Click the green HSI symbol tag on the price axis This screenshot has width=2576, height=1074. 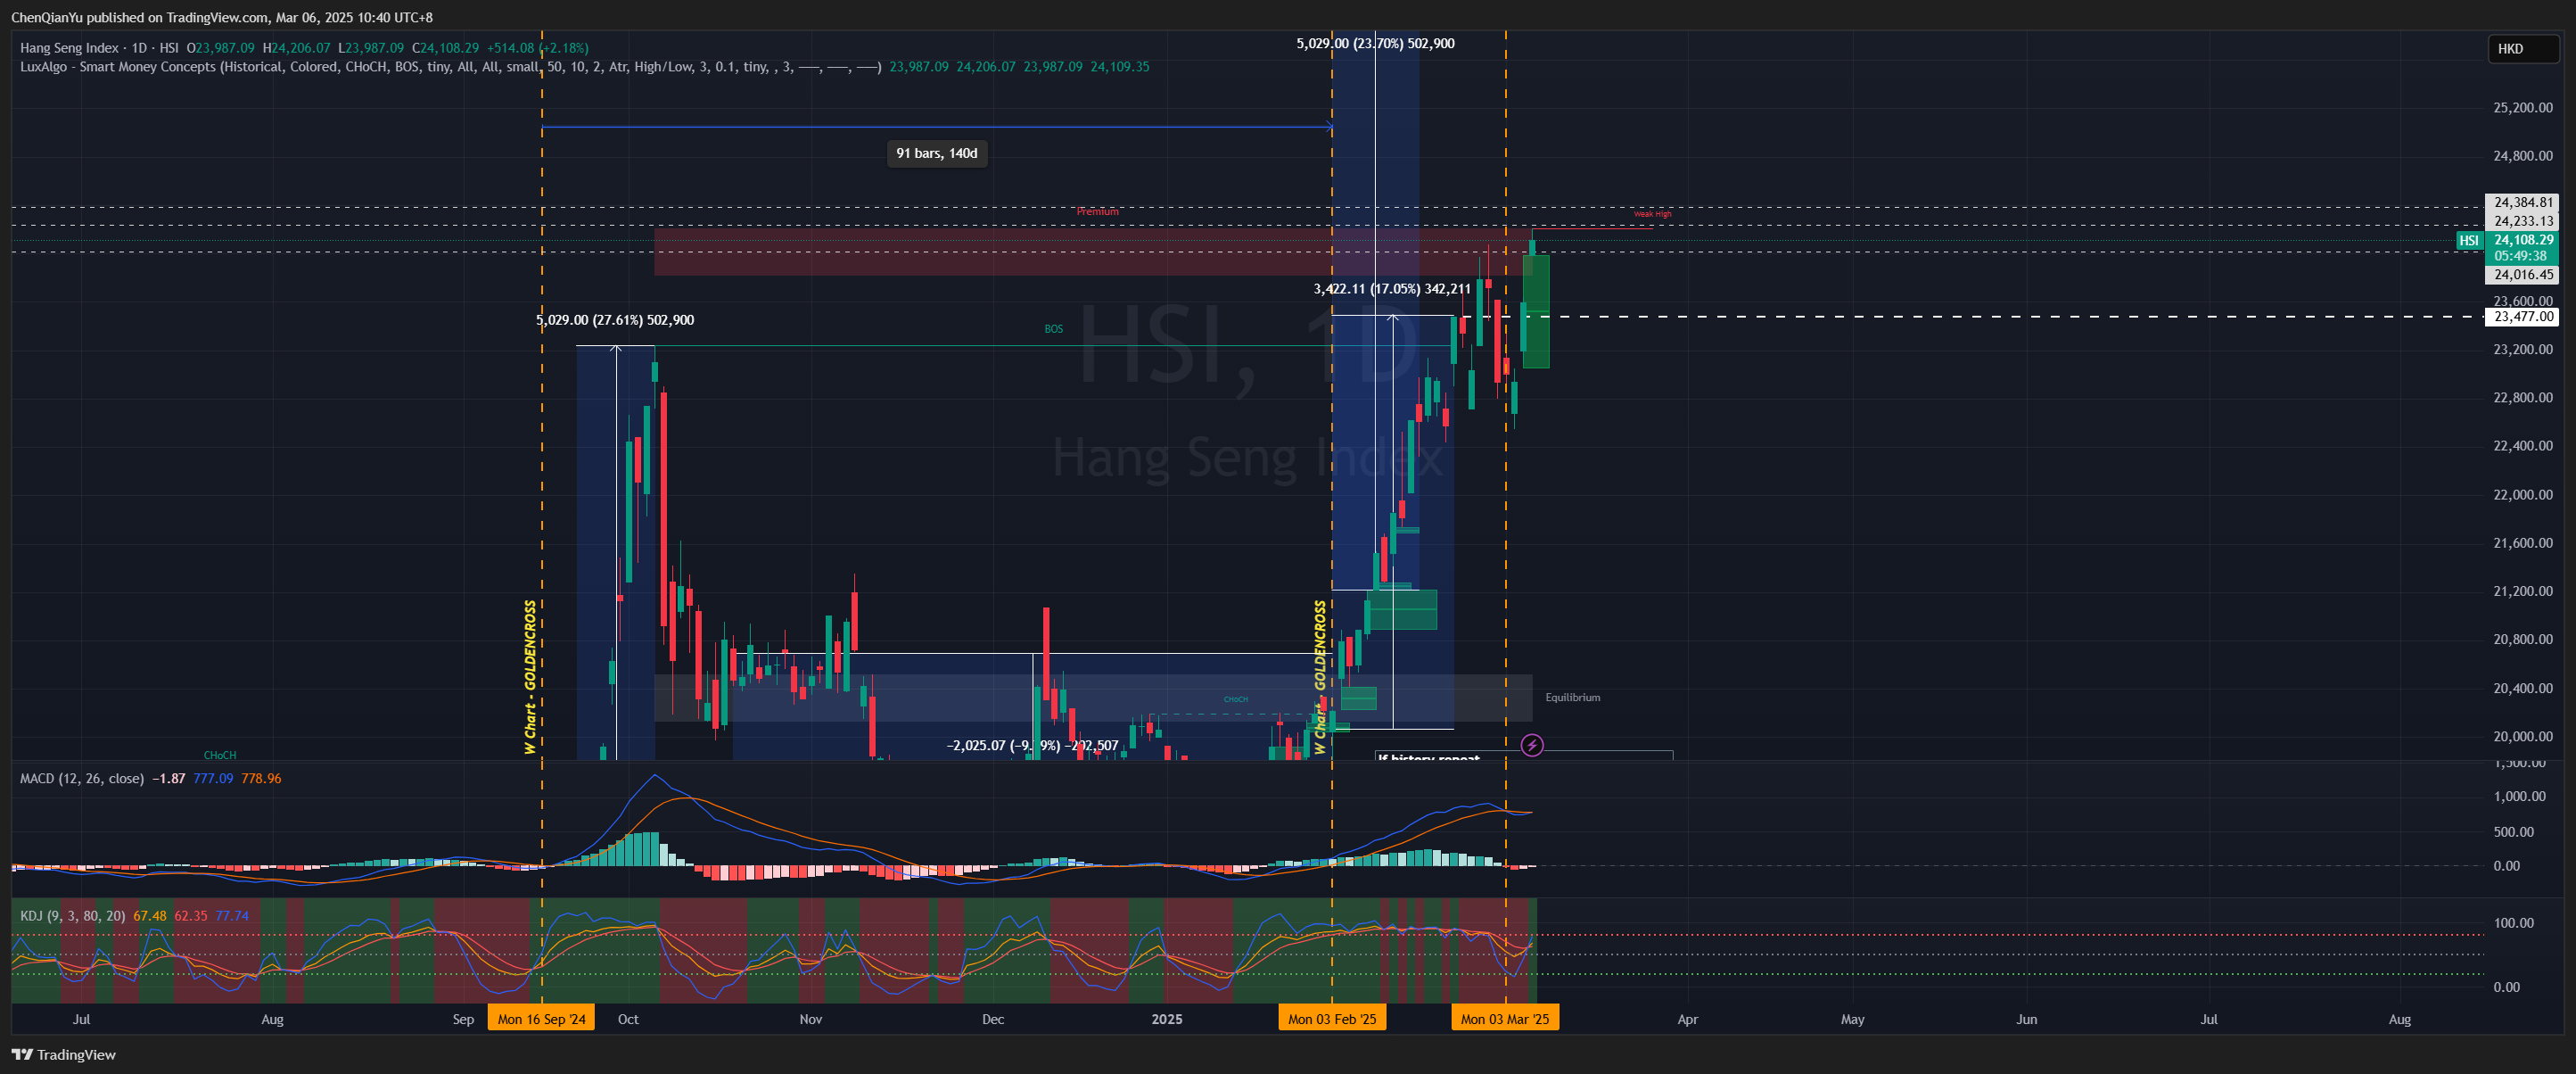coord(2468,240)
